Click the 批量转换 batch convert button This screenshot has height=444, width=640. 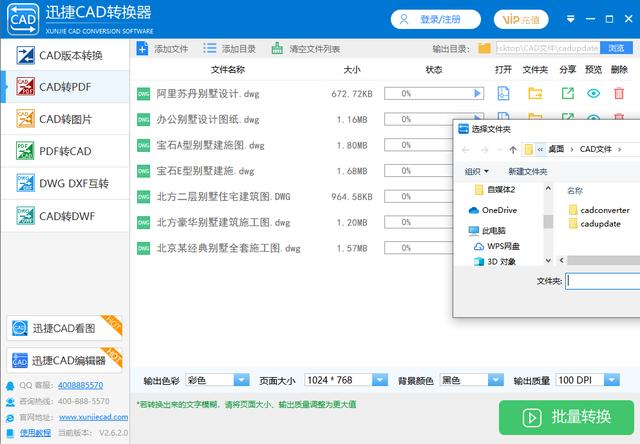pos(567,417)
